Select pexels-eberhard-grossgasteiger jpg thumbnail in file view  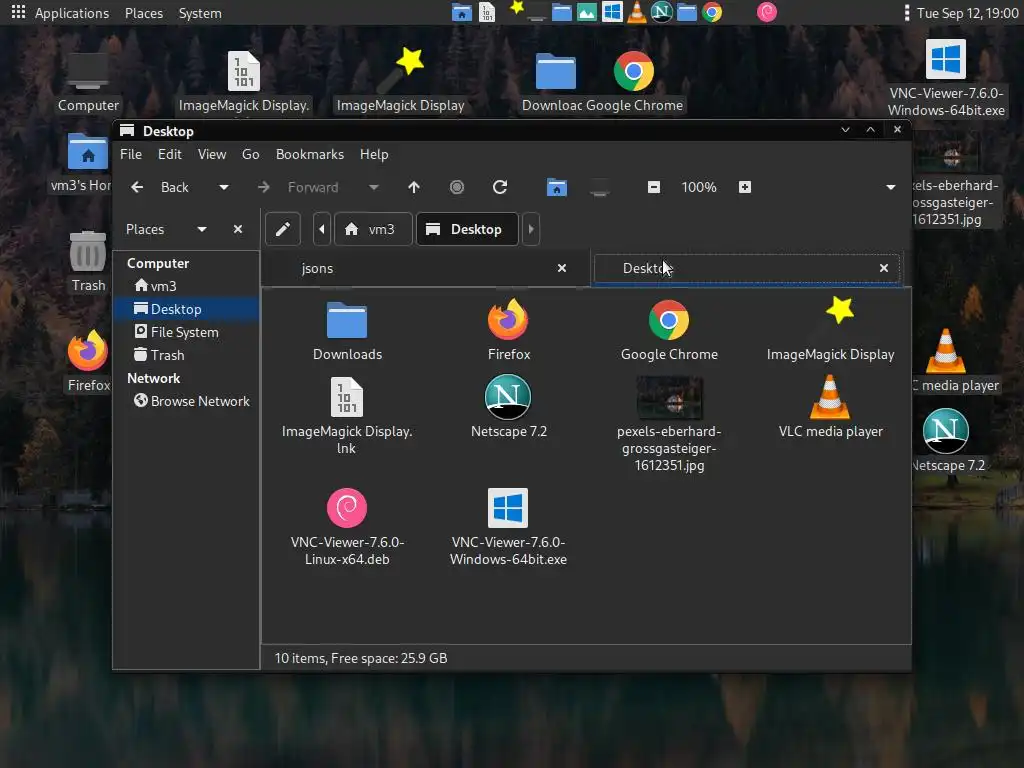tap(669, 397)
